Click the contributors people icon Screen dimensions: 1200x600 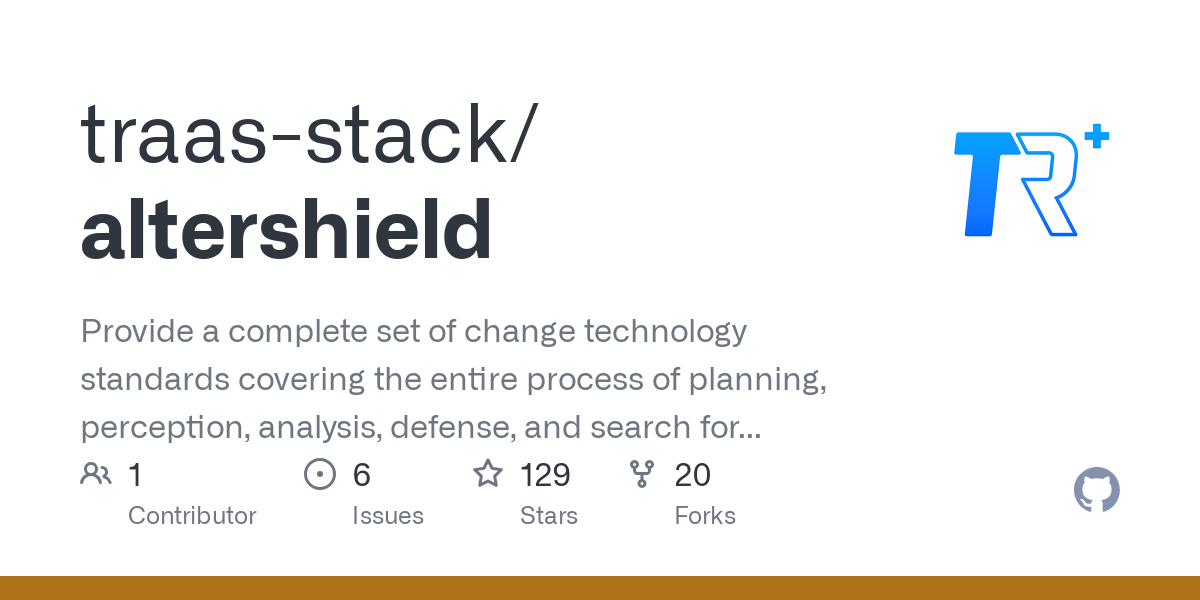coord(96,474)
